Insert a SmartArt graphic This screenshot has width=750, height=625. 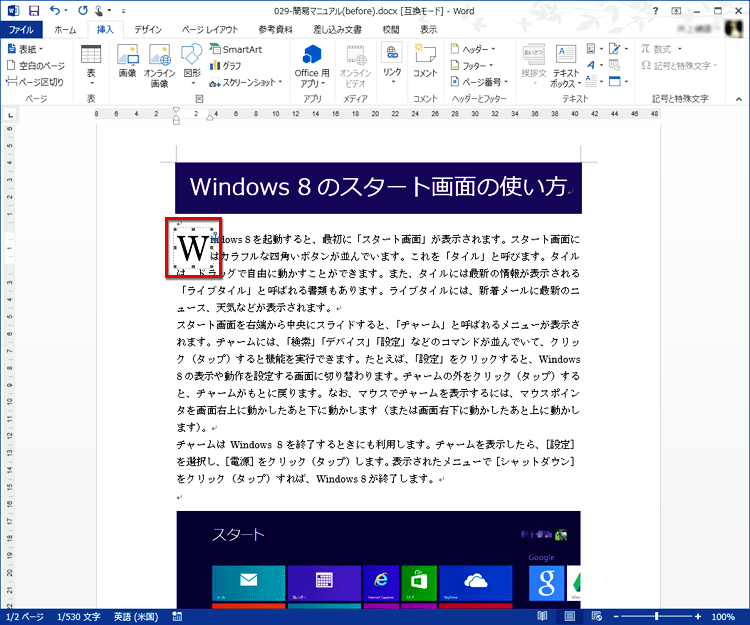pyautogui.click(x=236, y=49)
